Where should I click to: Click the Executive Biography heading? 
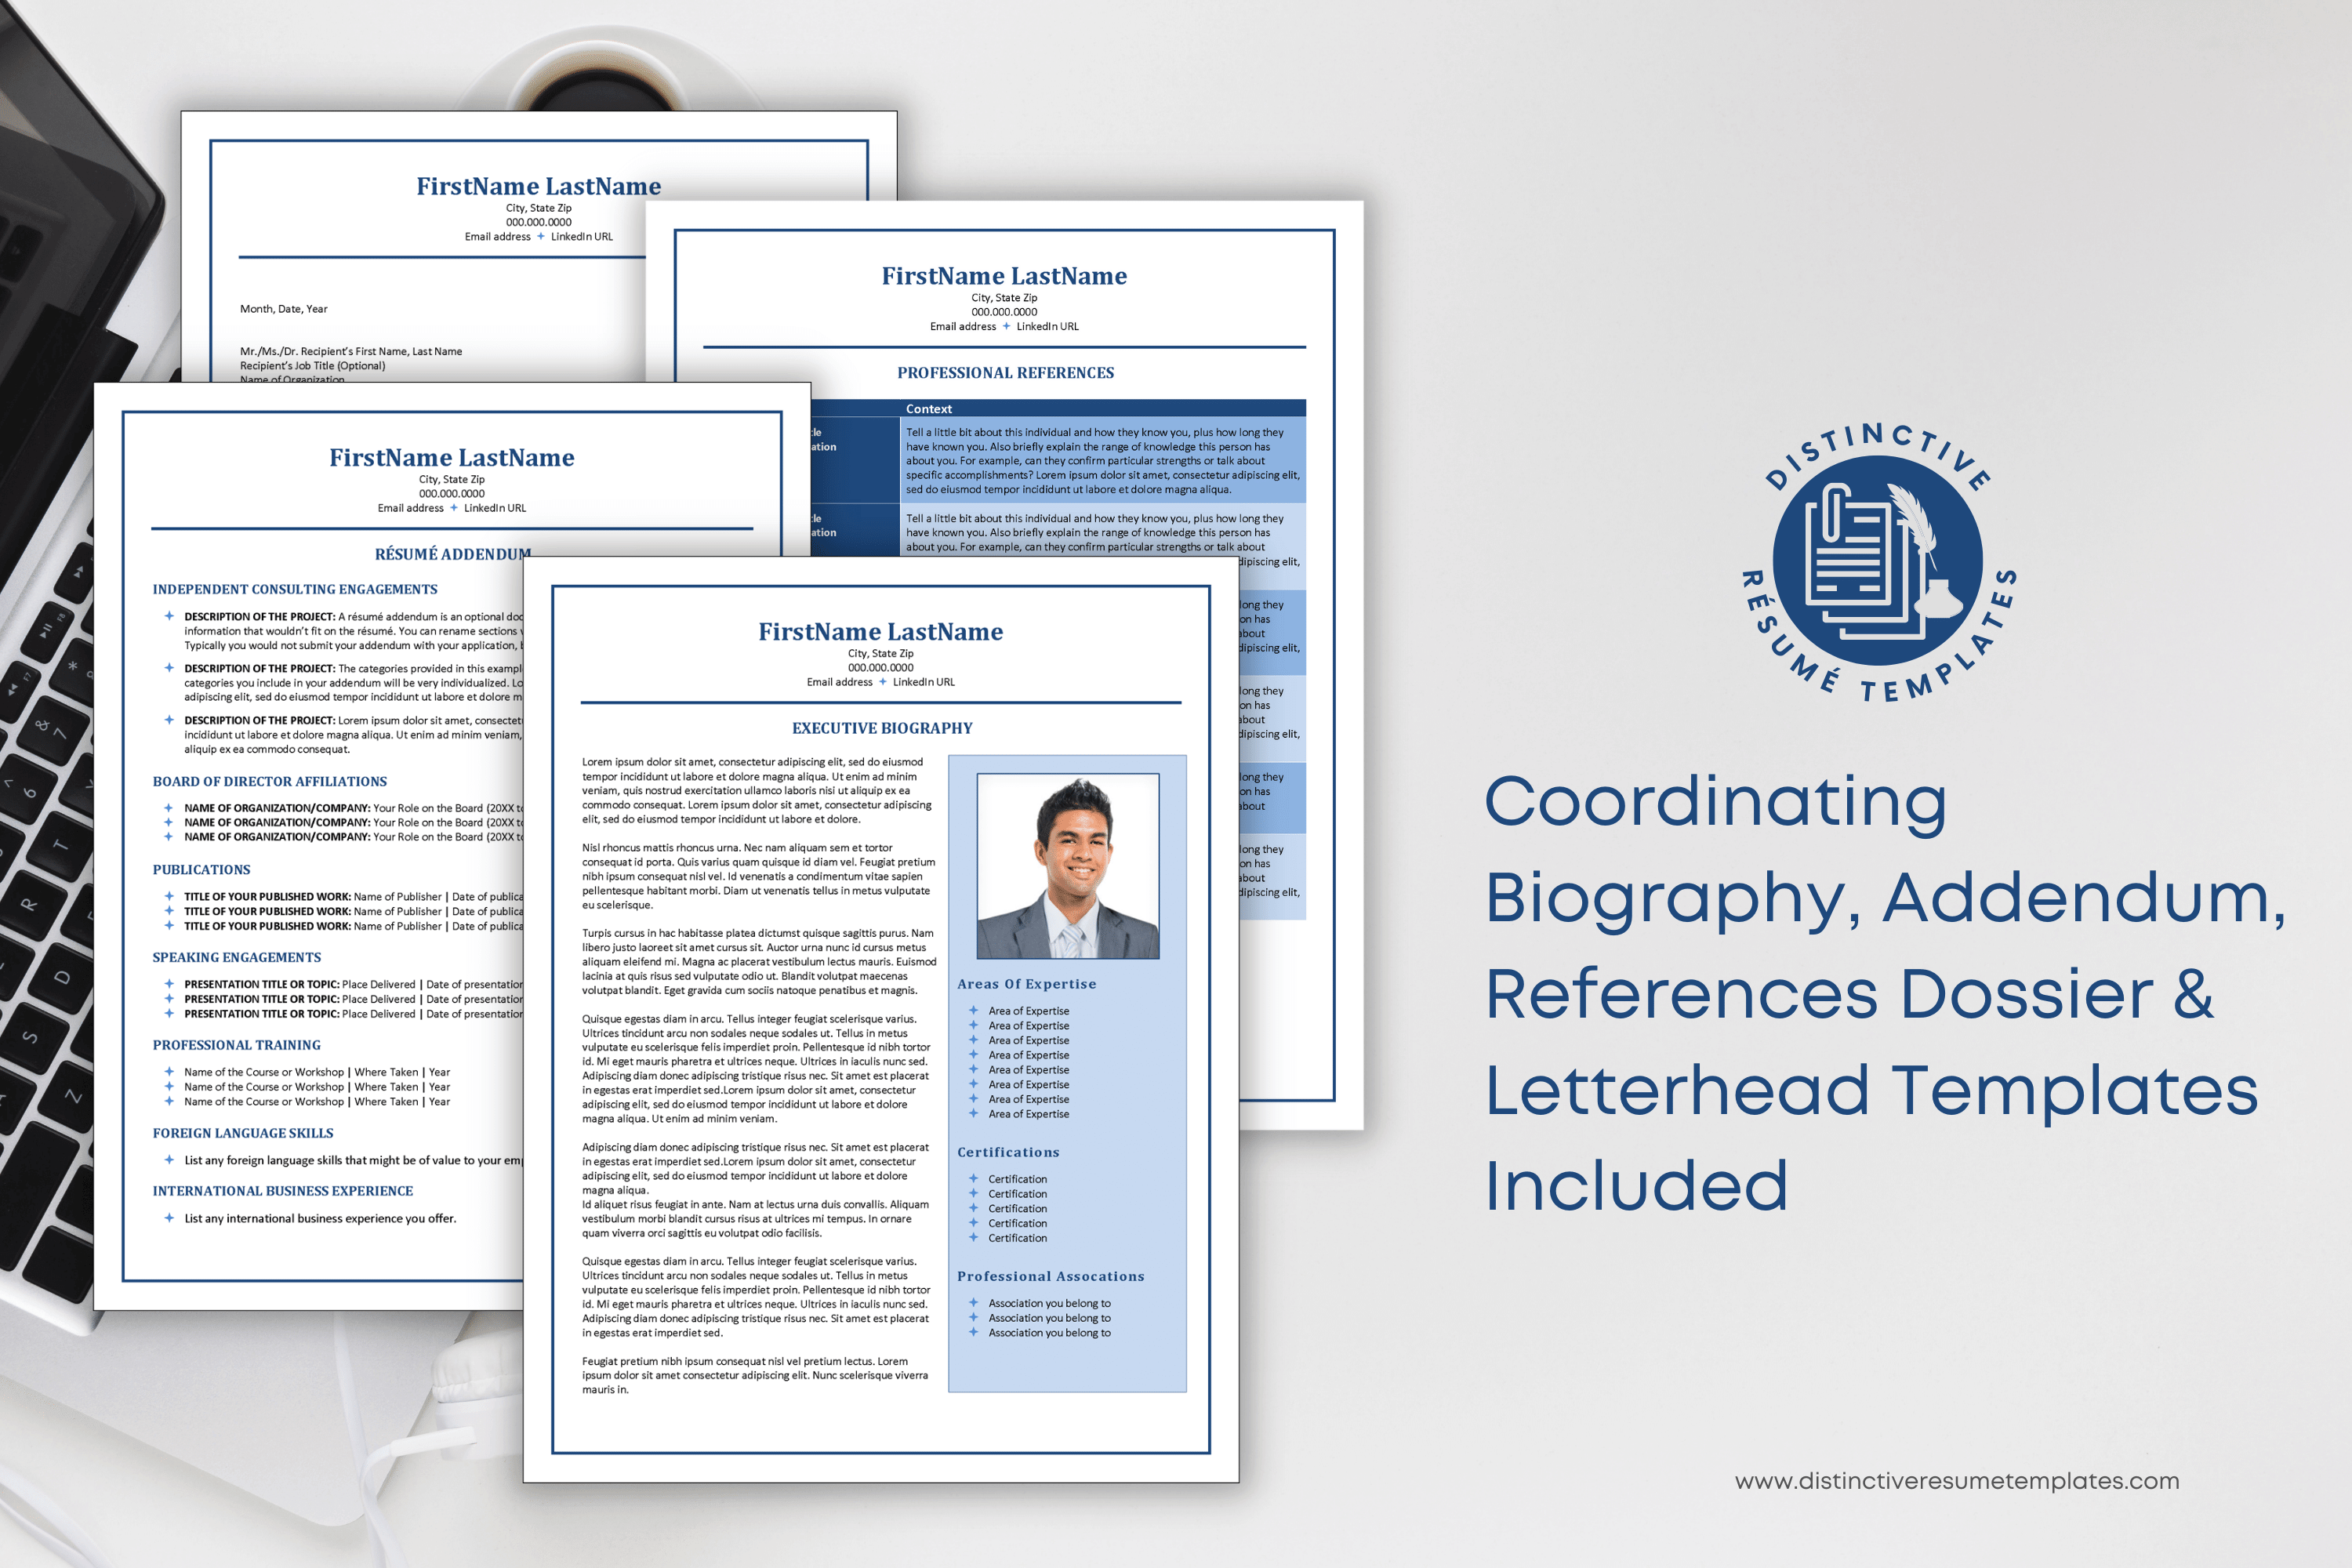tap(882, 728)
